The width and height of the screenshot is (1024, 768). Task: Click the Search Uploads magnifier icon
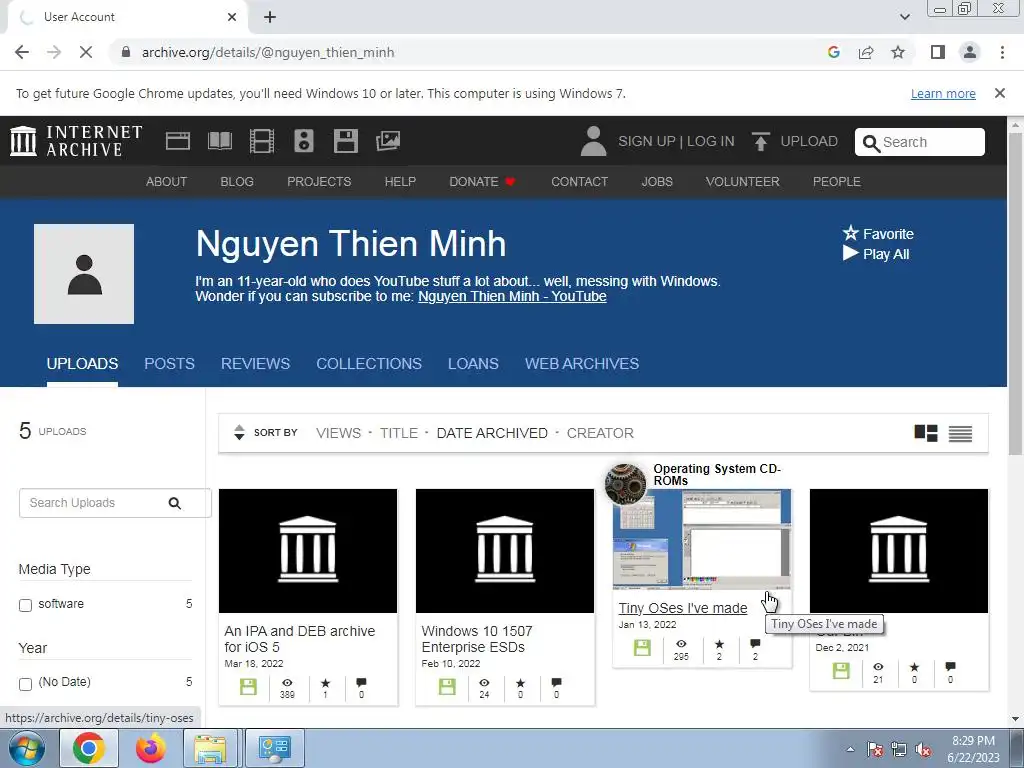click(x=174, y=503)
